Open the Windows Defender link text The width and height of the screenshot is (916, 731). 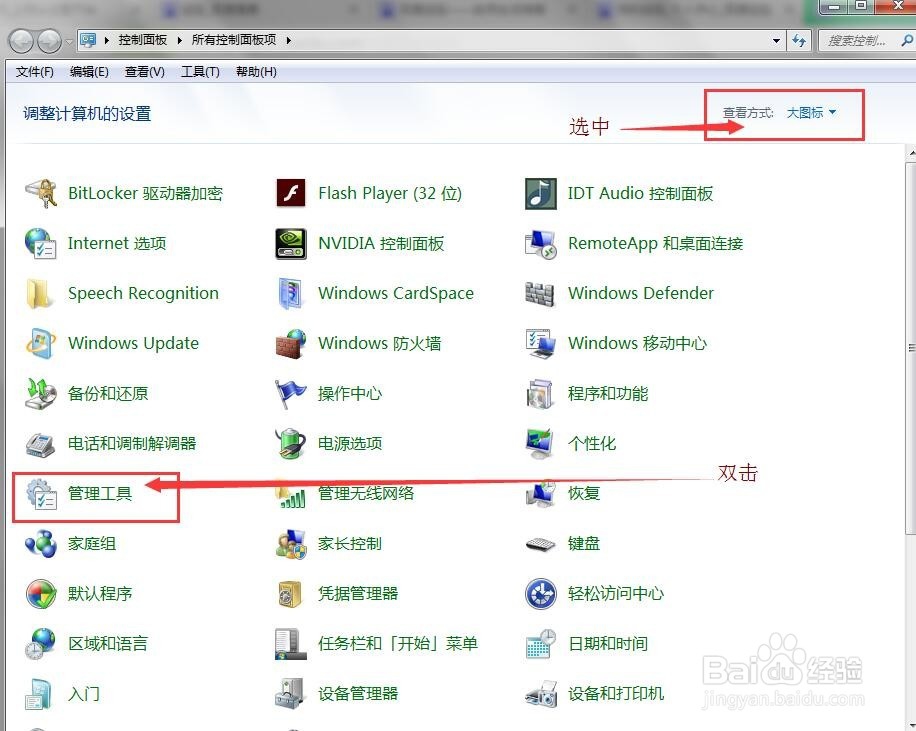pos(641,293)
